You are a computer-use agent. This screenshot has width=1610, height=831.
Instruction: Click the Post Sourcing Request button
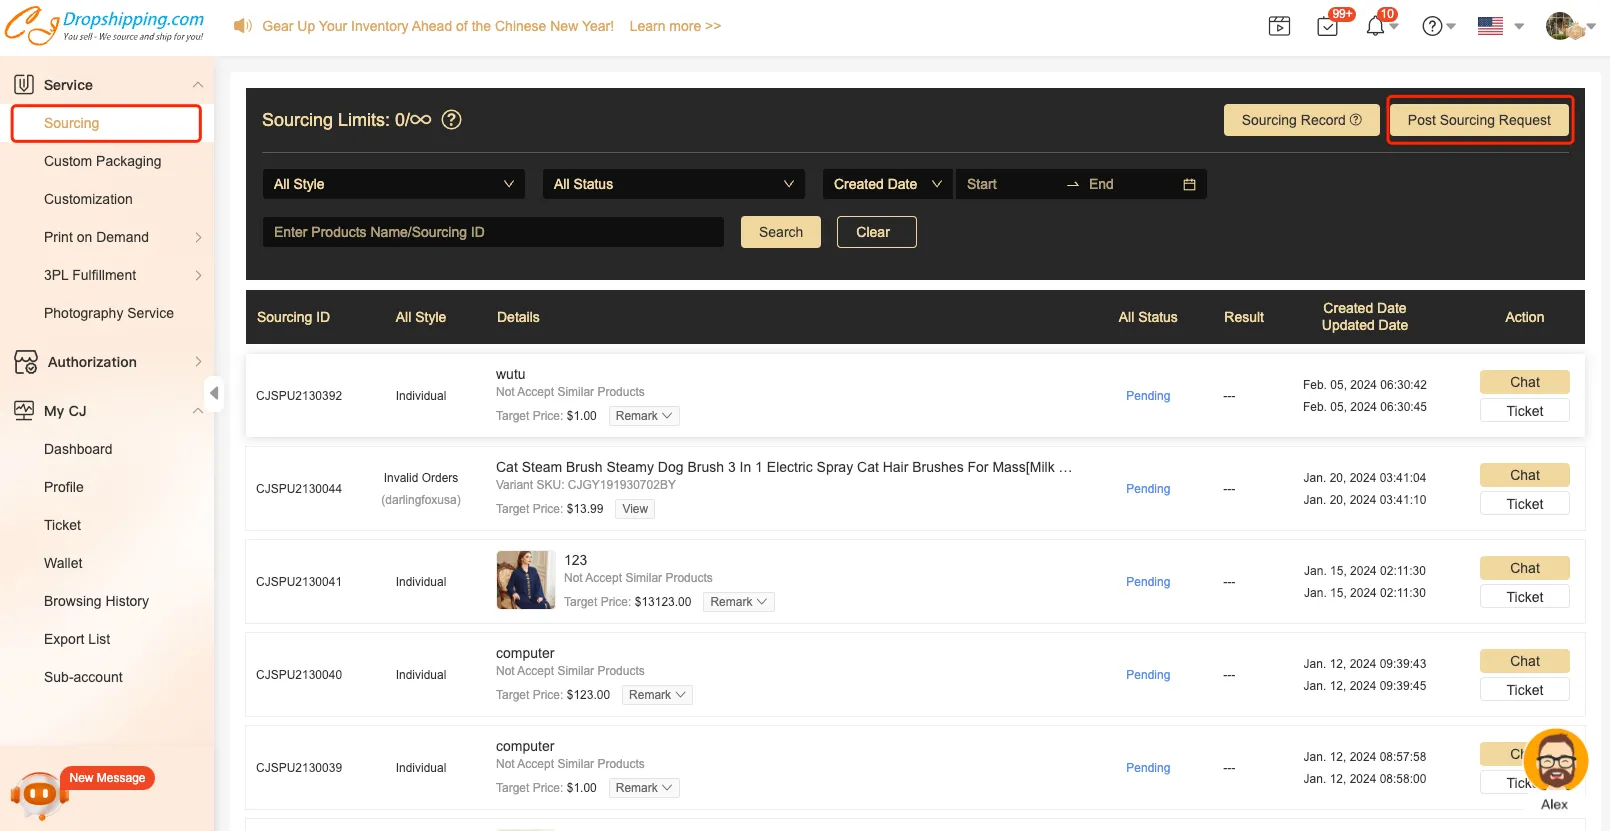[x=1479, y=120]
